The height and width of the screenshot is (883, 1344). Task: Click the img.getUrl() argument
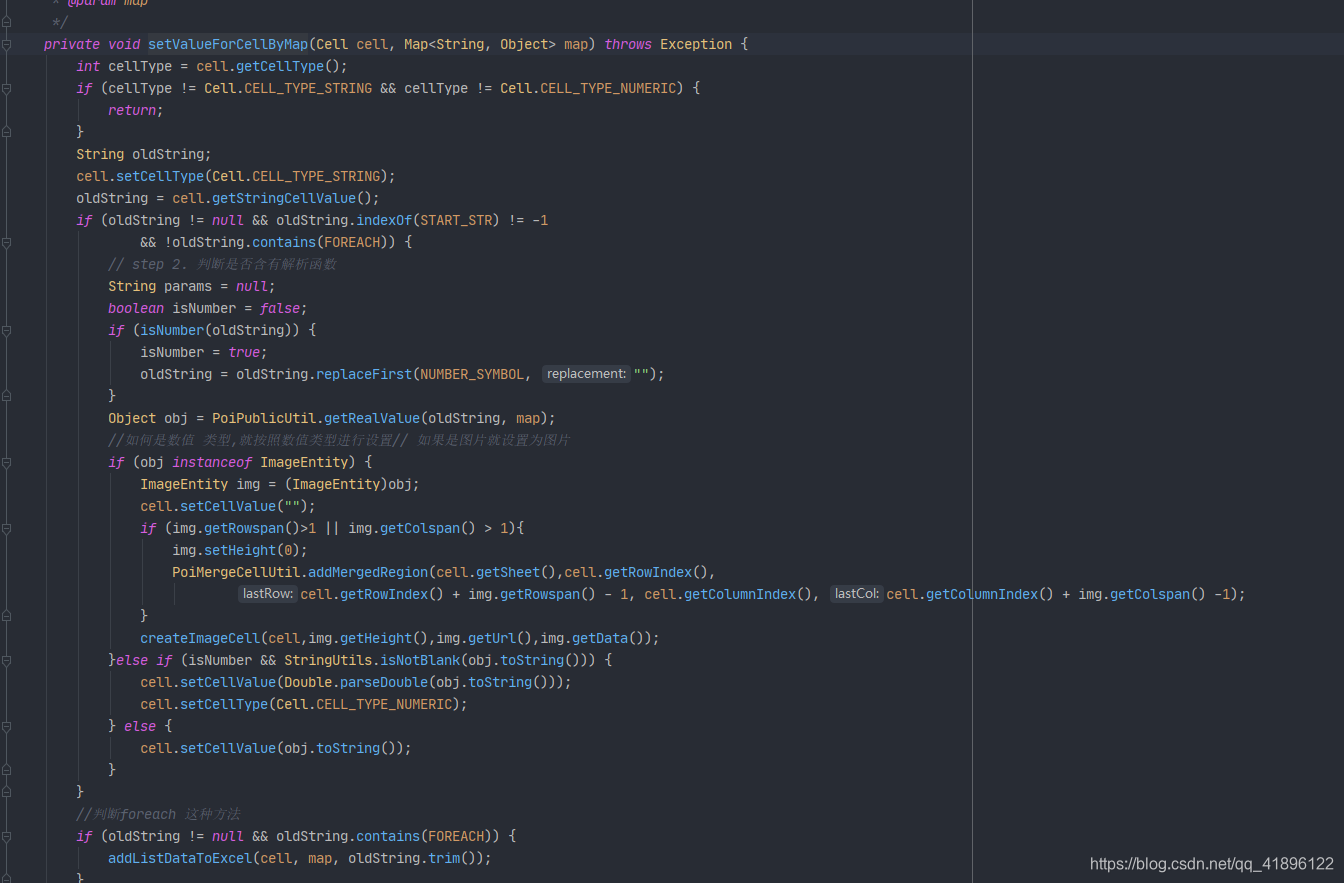click(x=484, y=638)
